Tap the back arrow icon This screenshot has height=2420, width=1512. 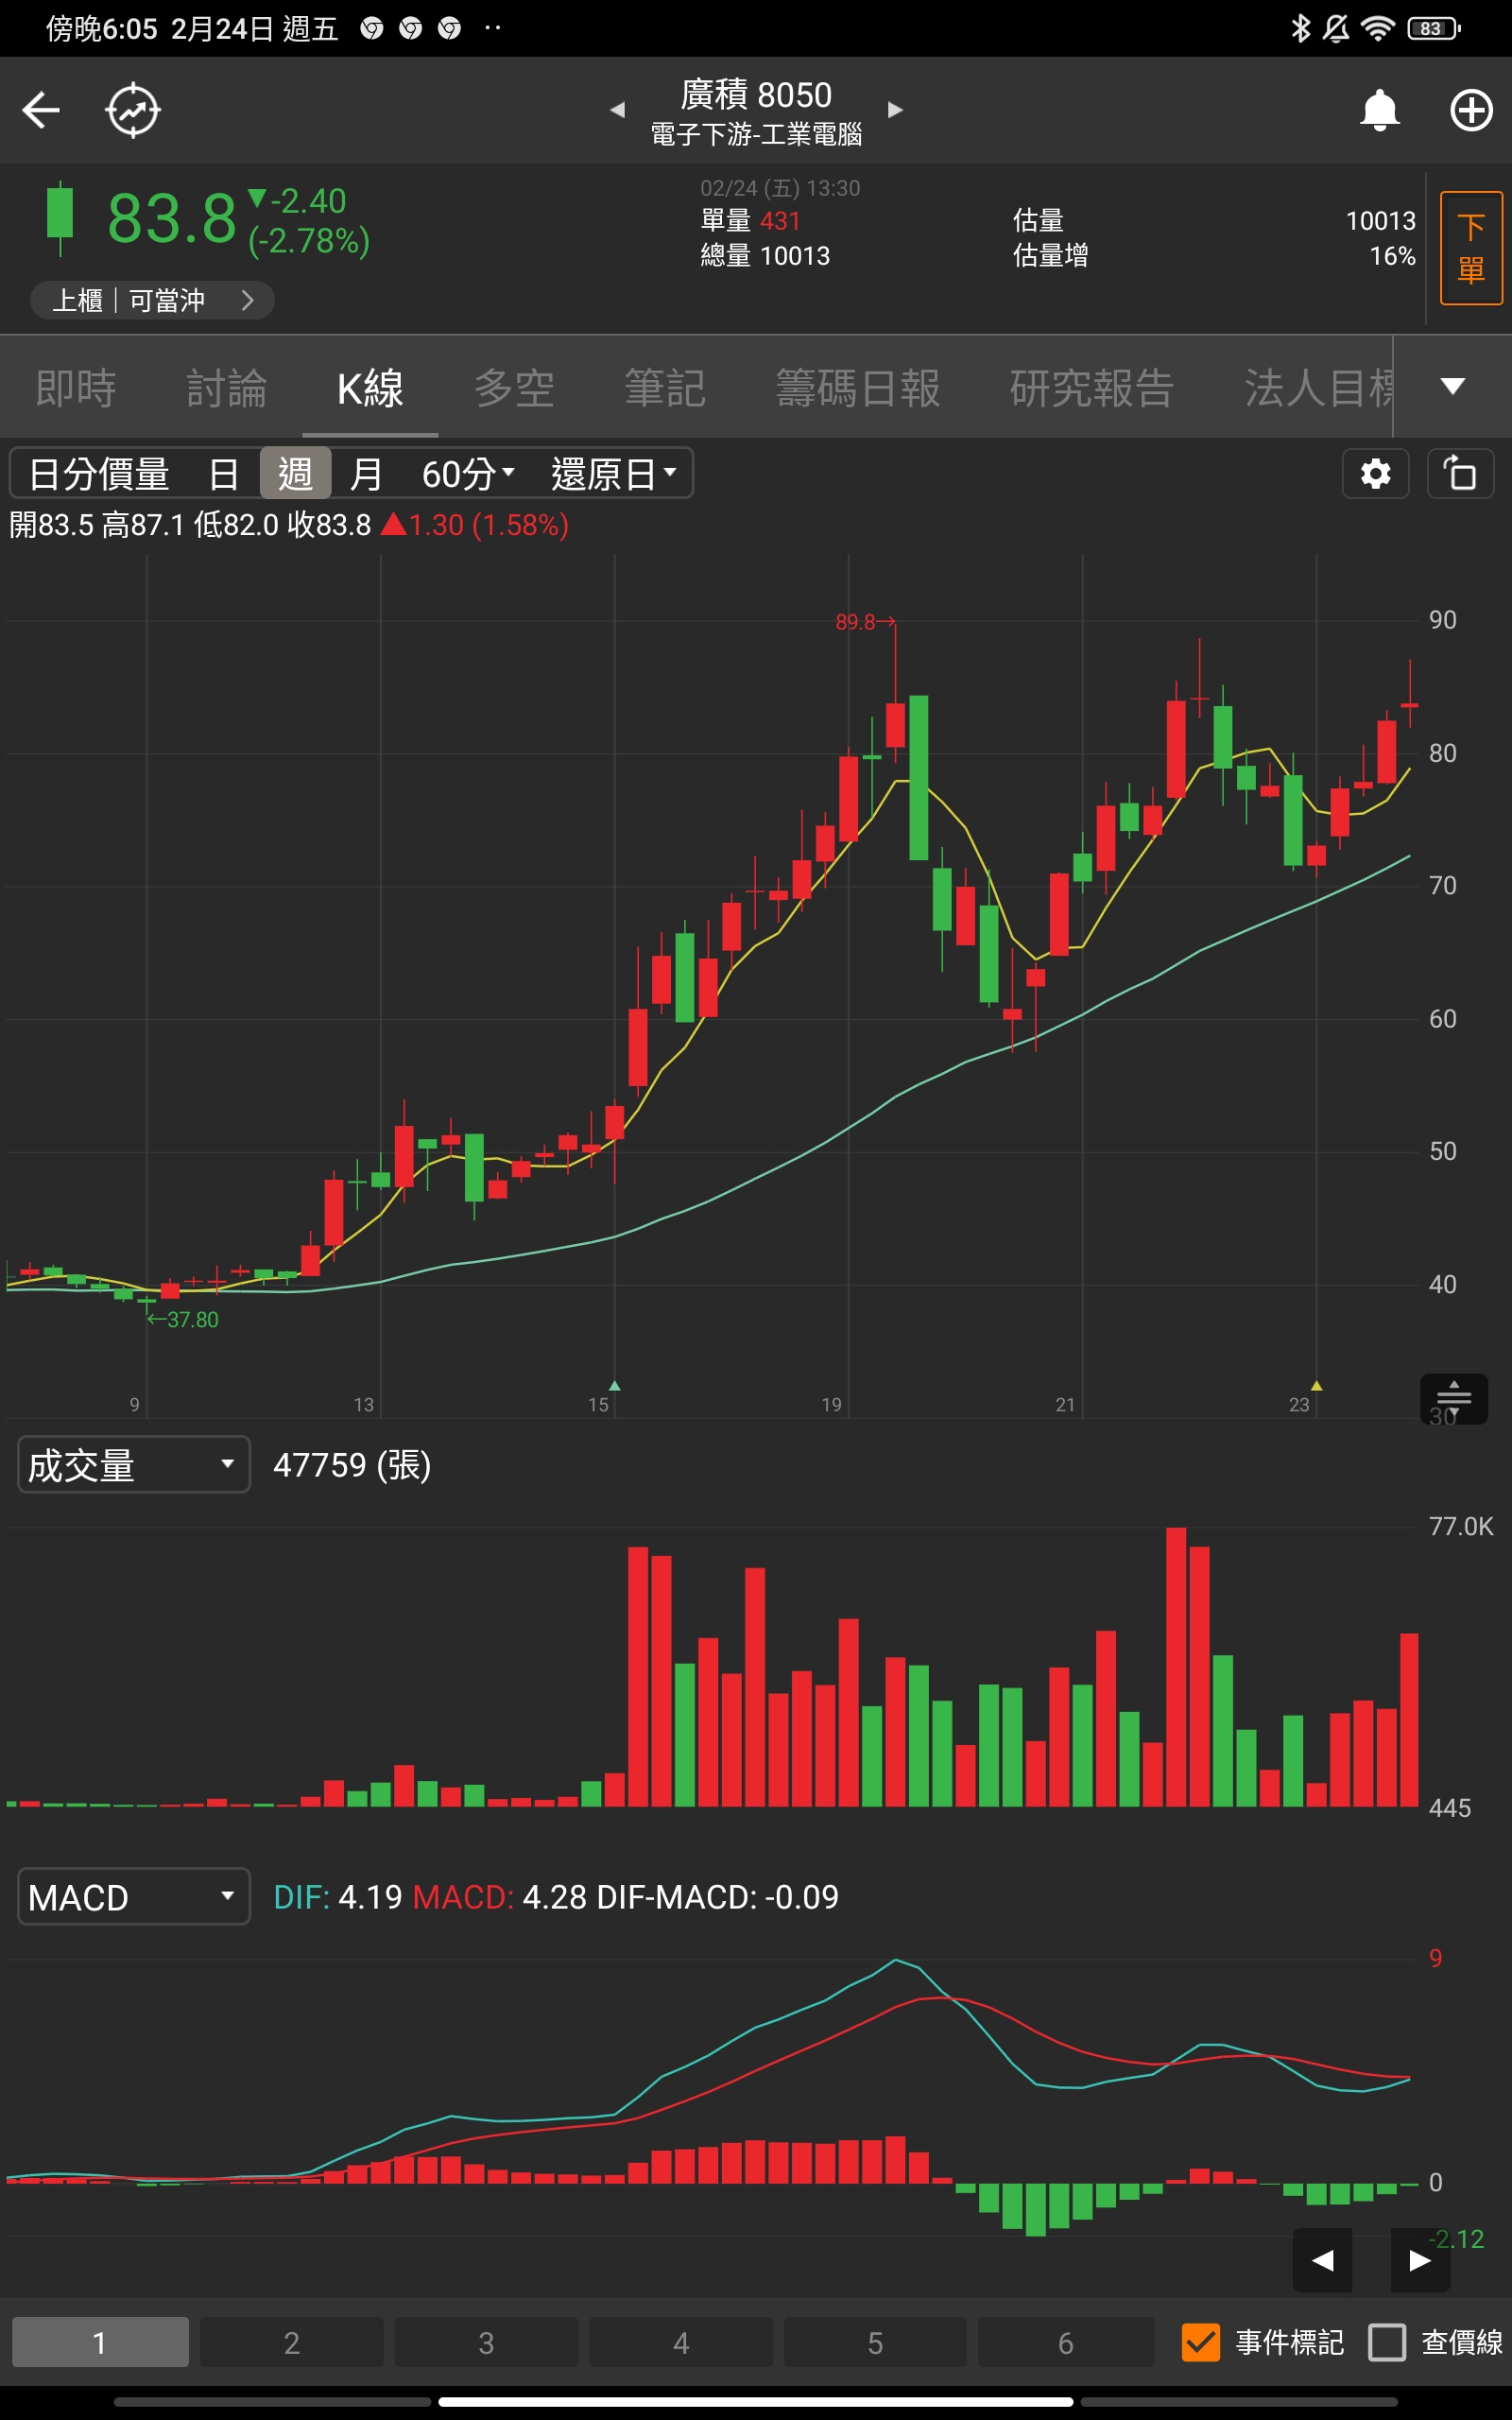[x=41, y=110]
